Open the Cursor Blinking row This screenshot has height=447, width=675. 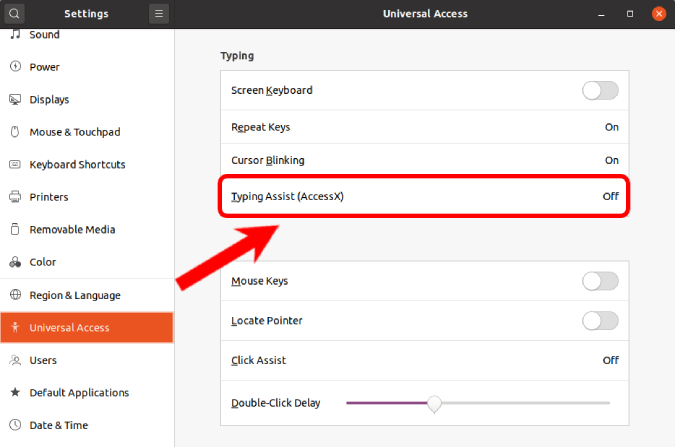click(x=424, y=160)
